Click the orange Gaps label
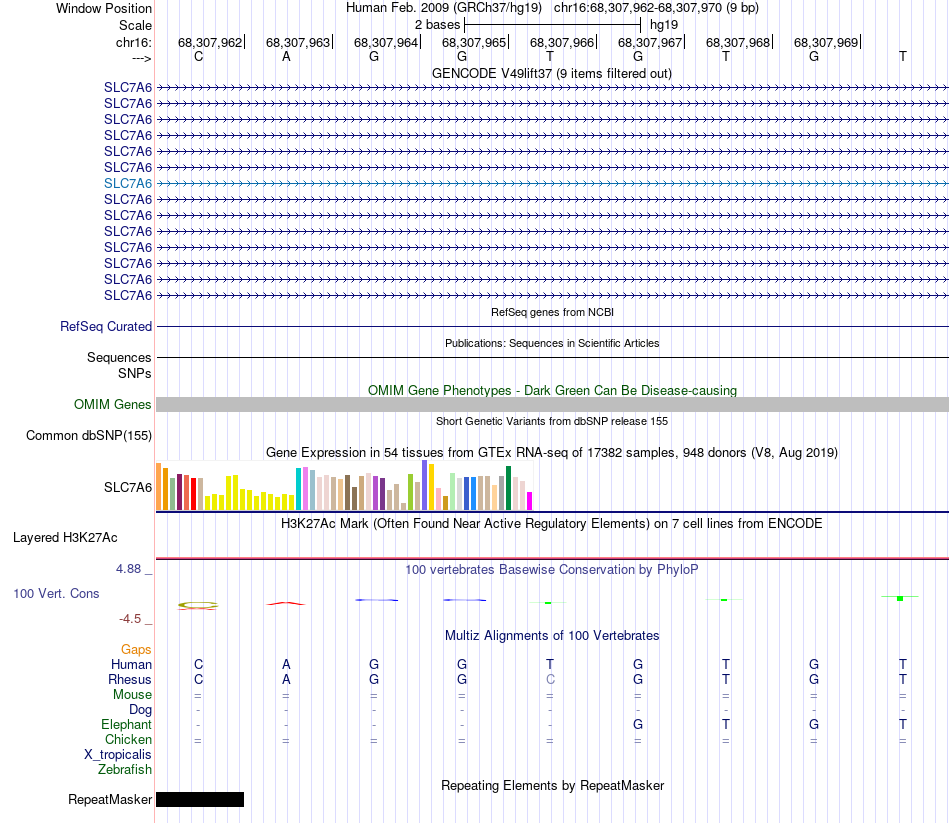This screenshot has height=823, width=950. [x=136, y=650]
